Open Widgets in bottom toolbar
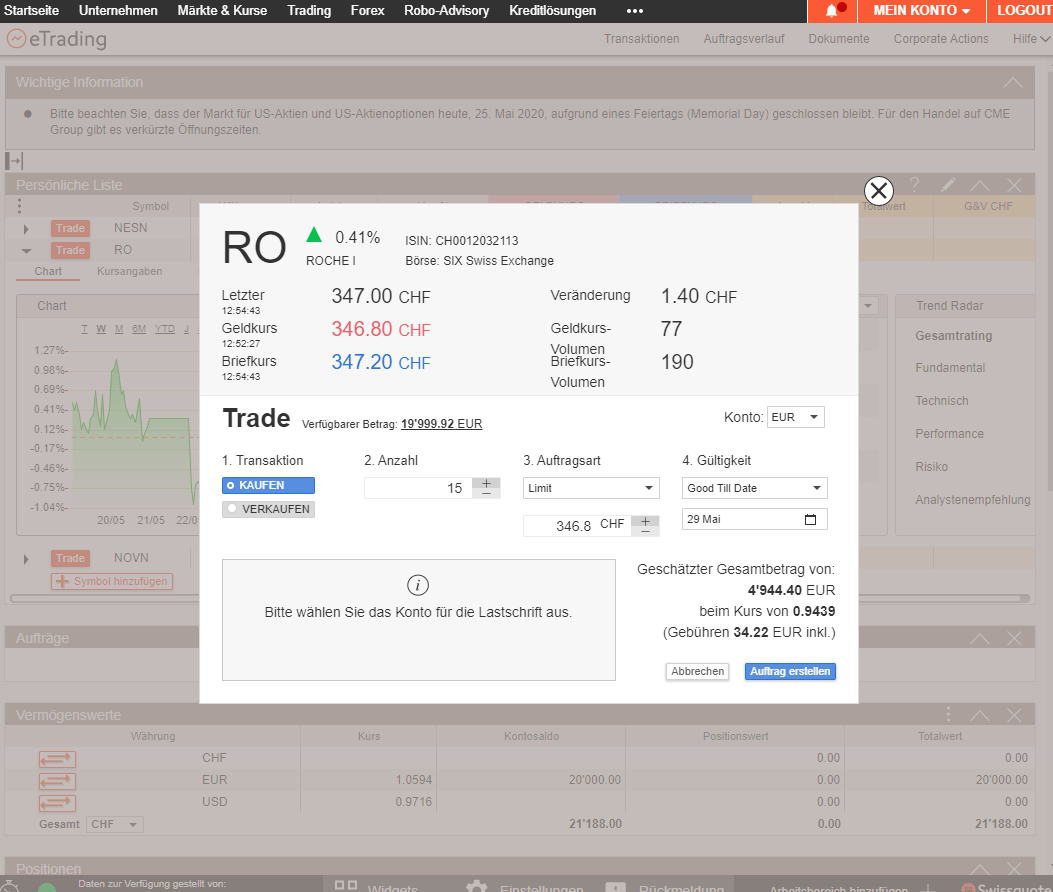1053x892 pixels. [x=376, y=886]
